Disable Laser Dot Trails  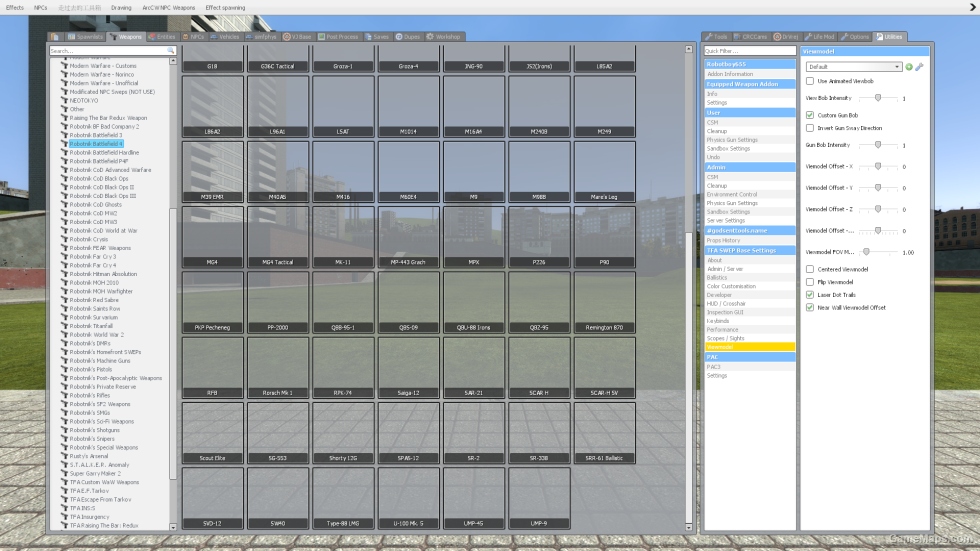pyautogui.click(x=810, y=295)
